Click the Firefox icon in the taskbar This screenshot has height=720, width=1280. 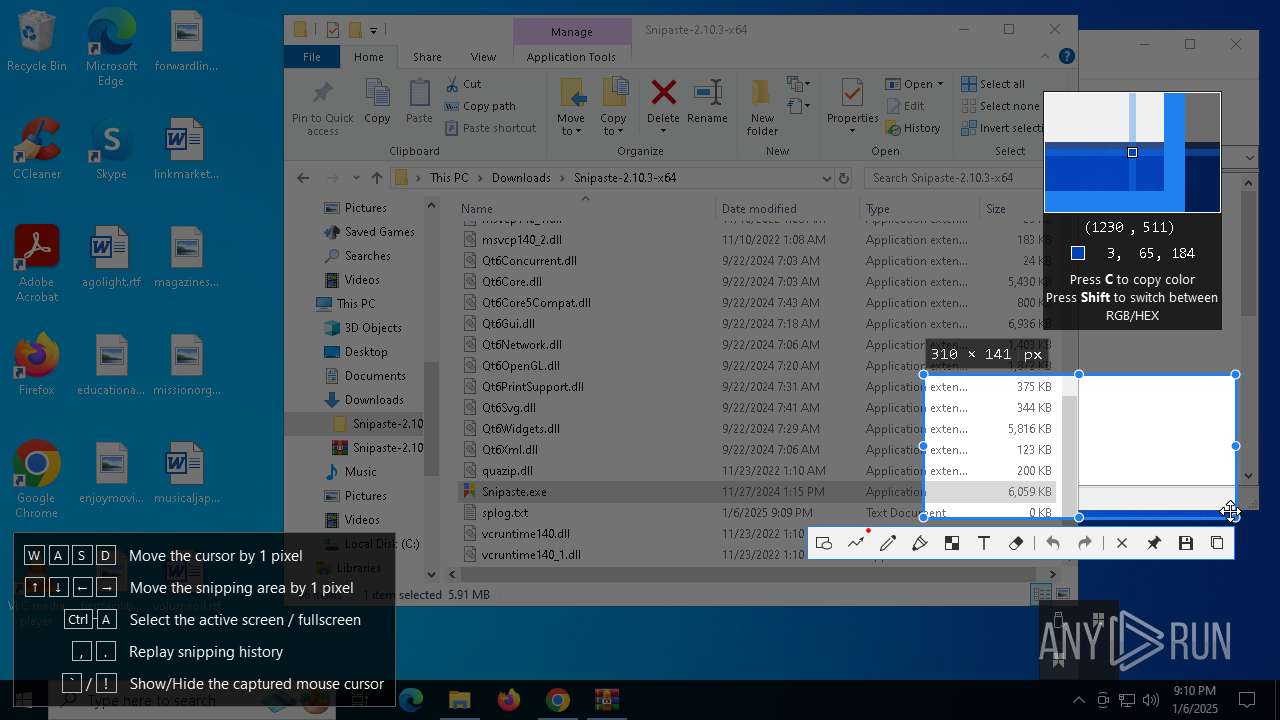click(x=509, y=699)
